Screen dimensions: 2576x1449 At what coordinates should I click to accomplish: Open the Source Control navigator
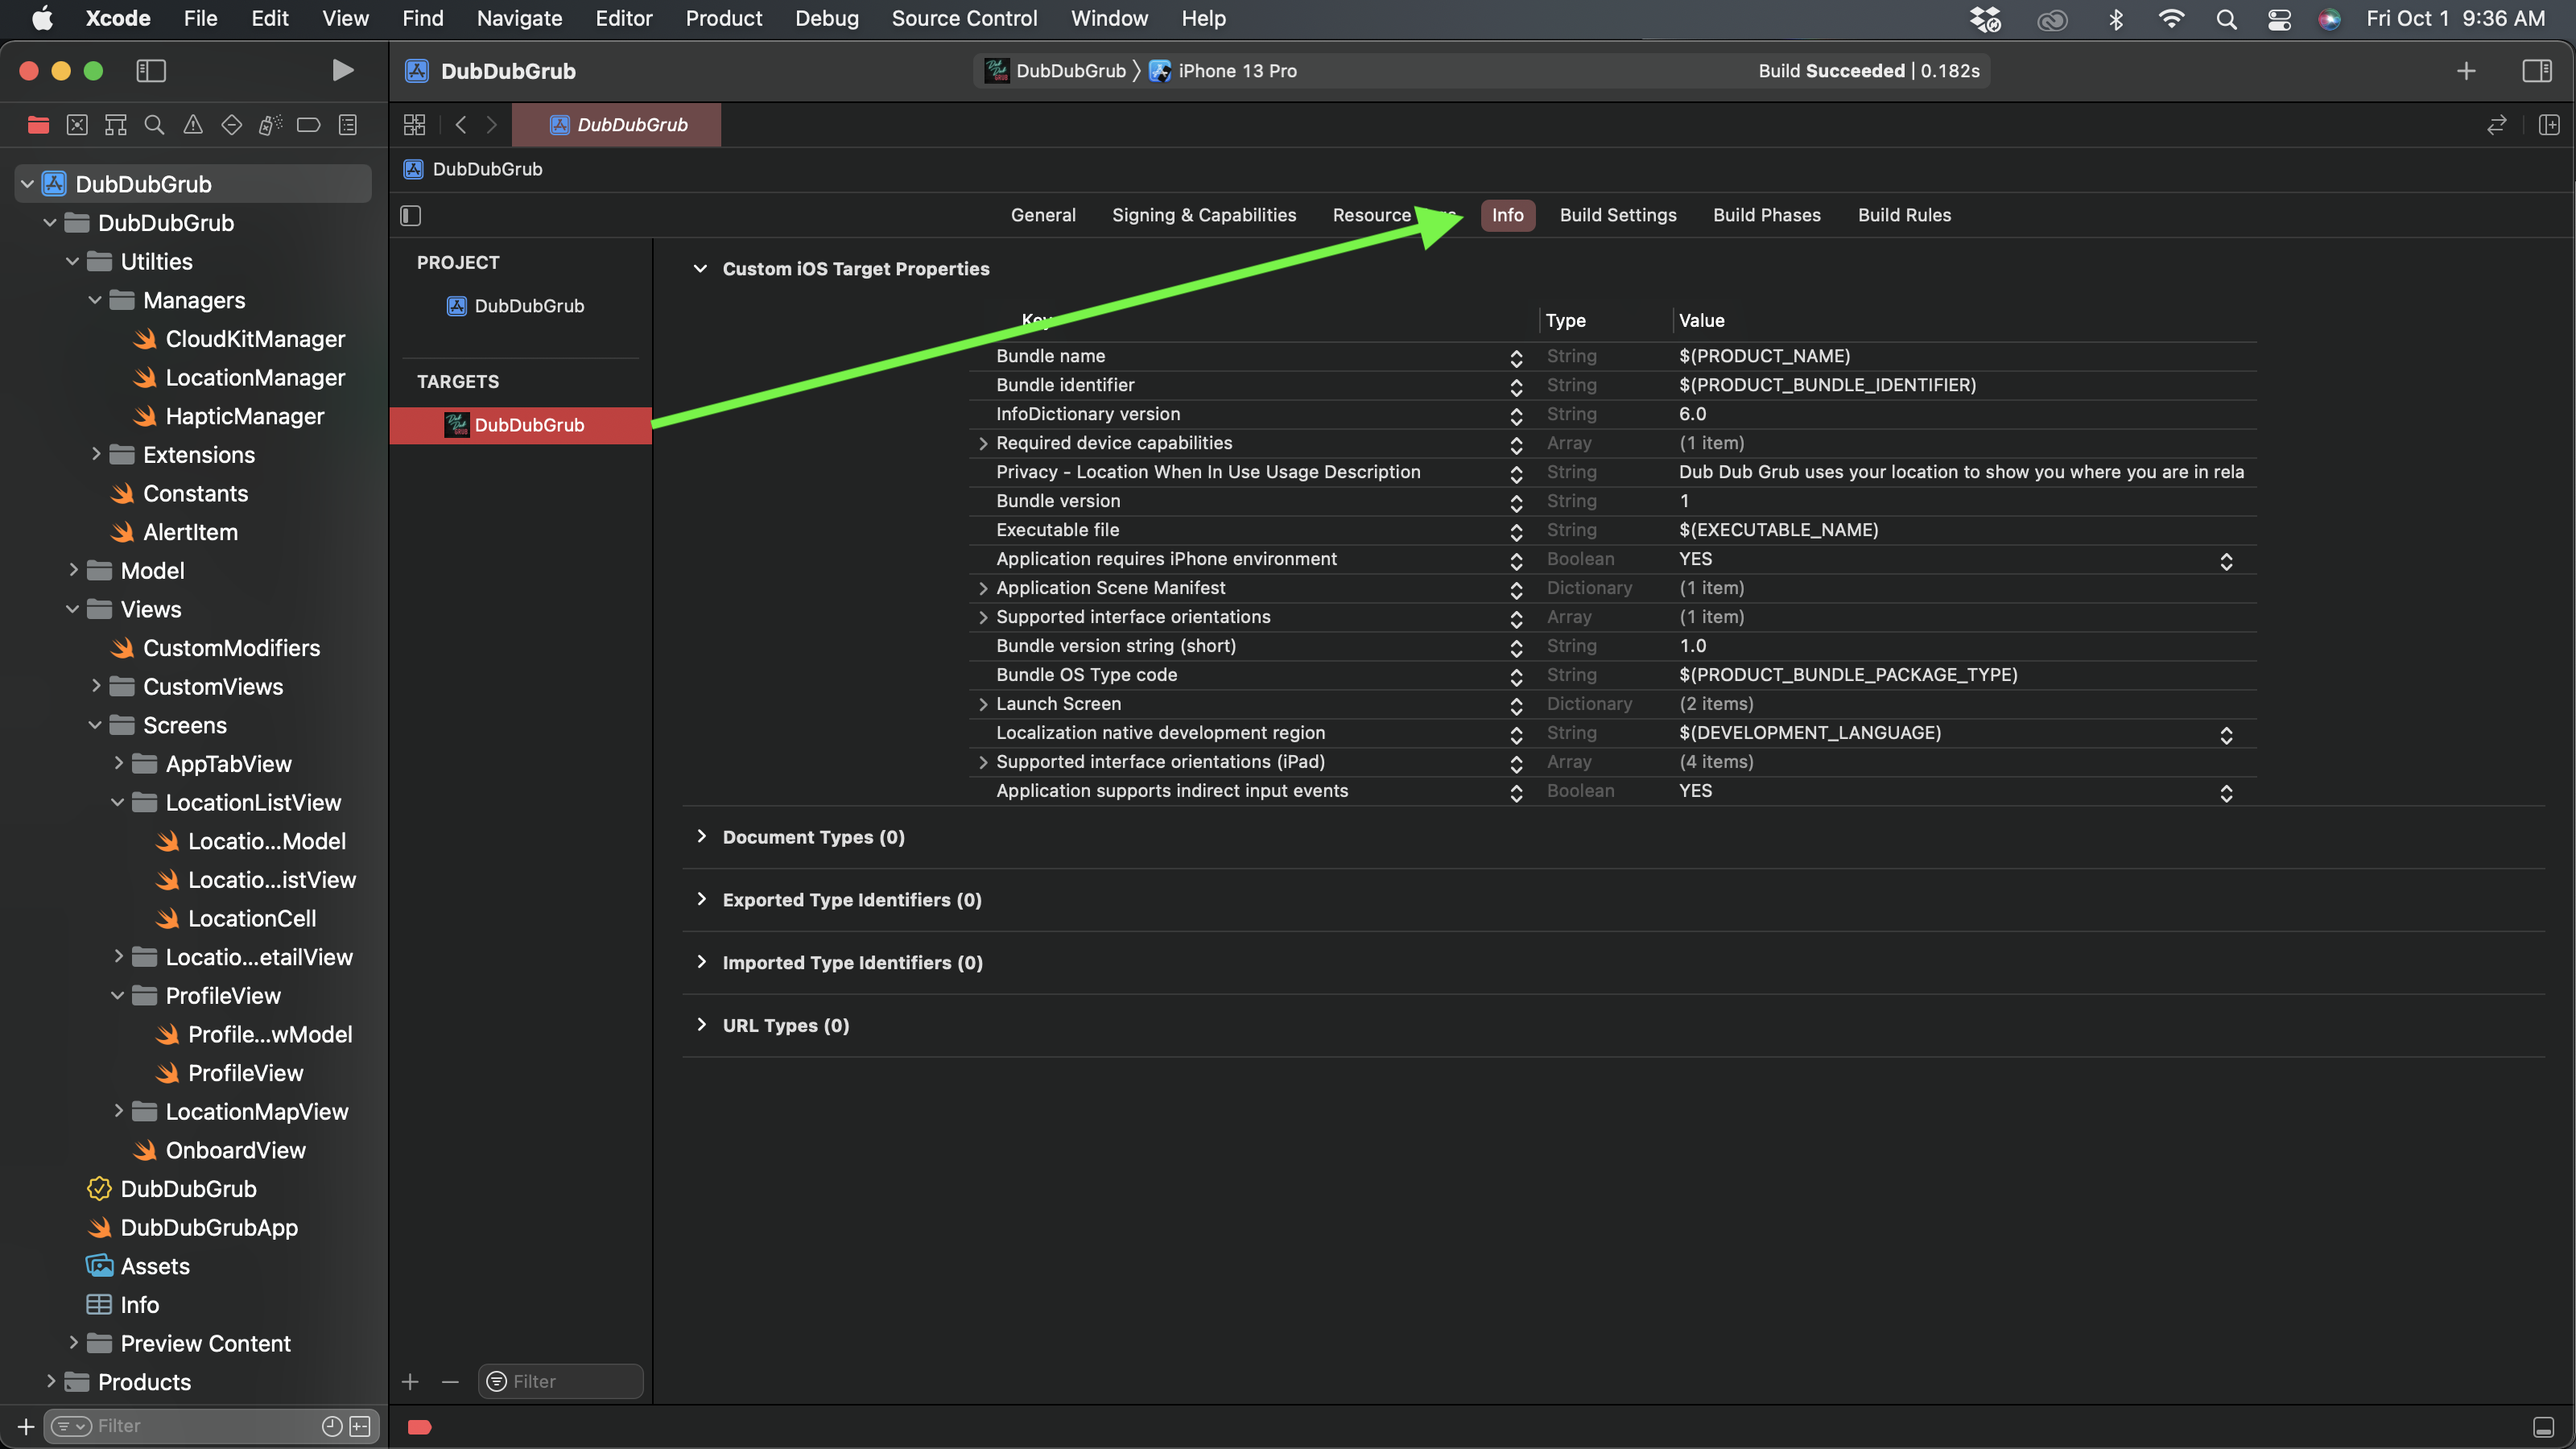[77, 125]
